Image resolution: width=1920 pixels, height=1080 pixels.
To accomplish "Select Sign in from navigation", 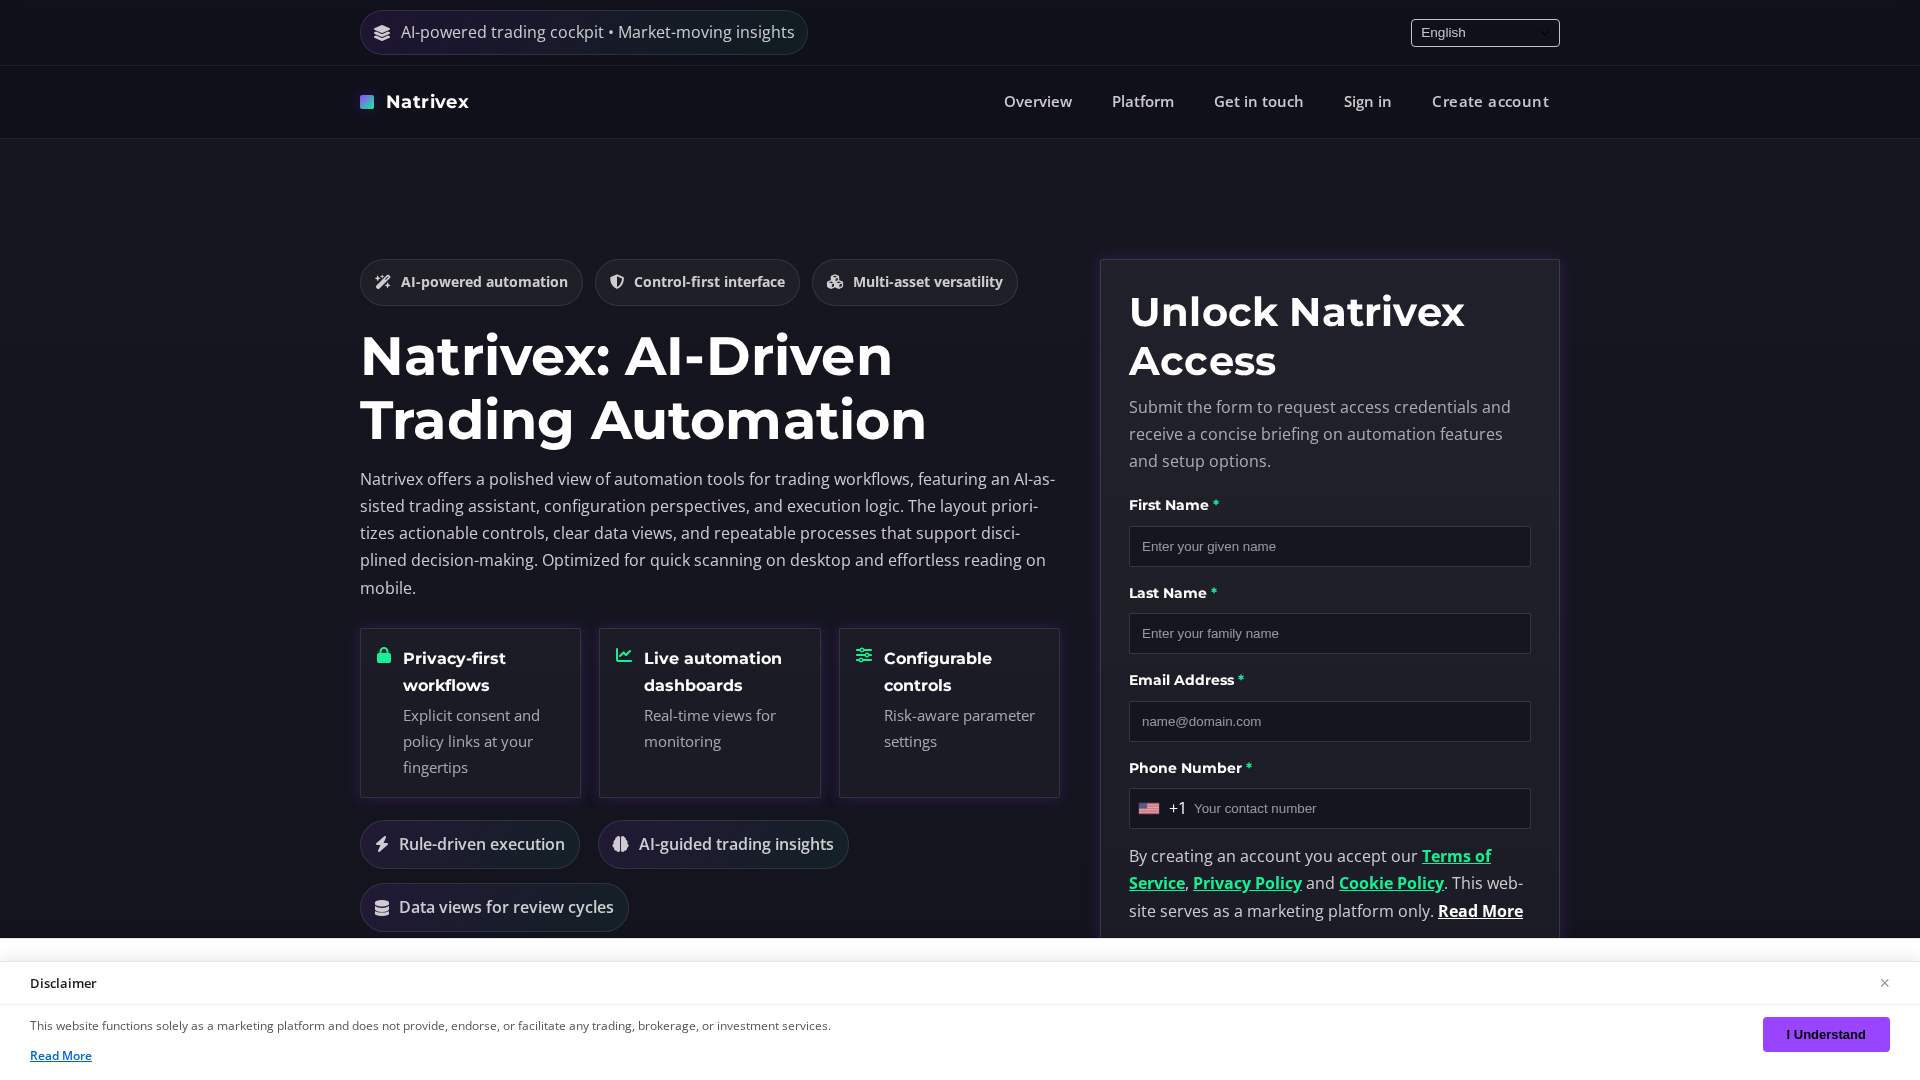I will [1367, 101].
